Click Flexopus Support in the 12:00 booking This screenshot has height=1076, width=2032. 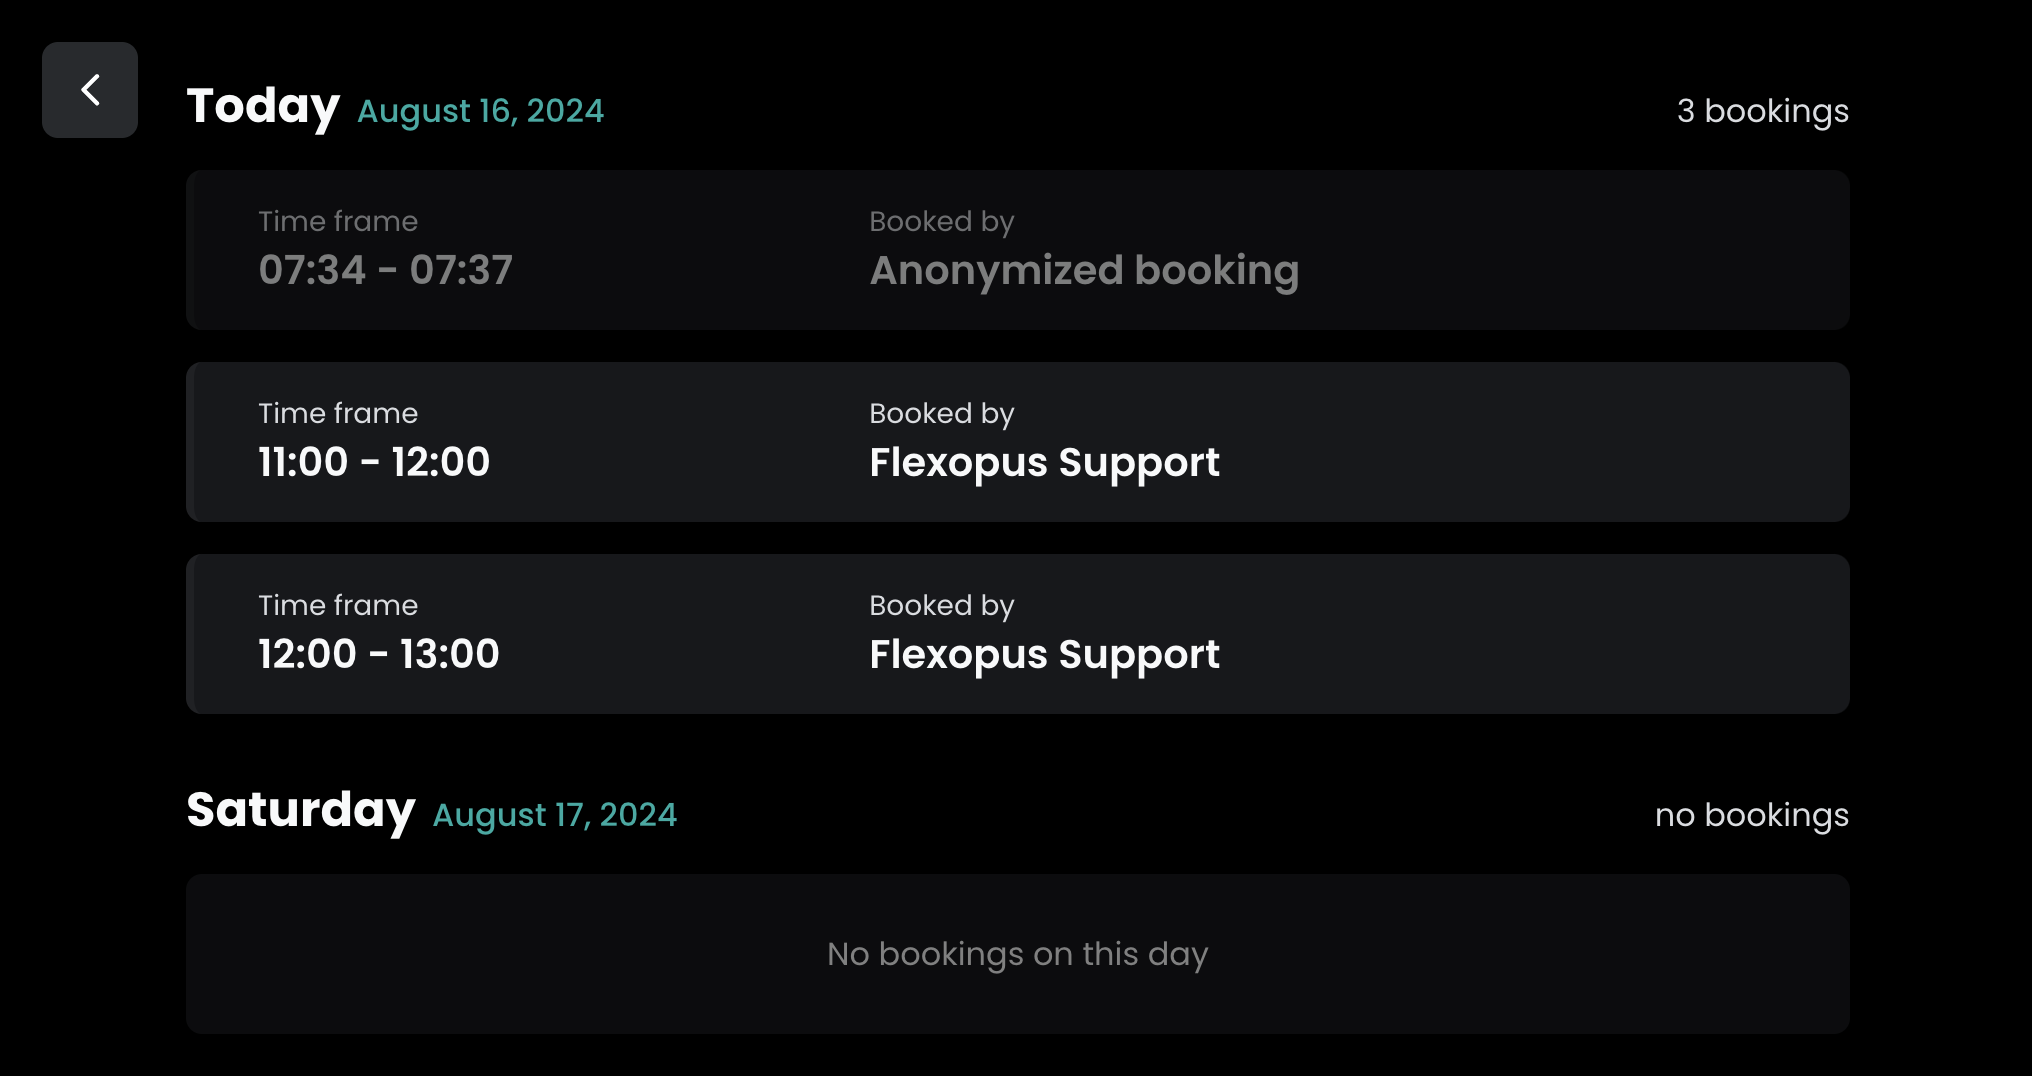(1044, 655)
